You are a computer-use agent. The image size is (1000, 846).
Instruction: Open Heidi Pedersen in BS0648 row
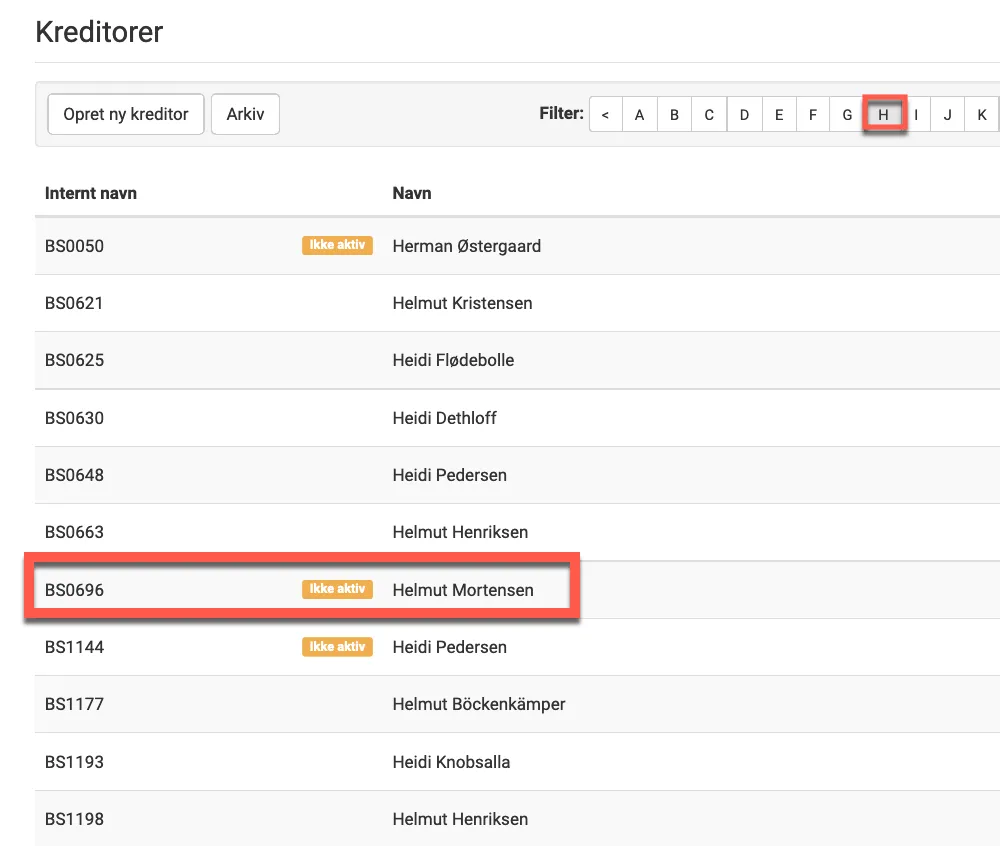(450, 475)
